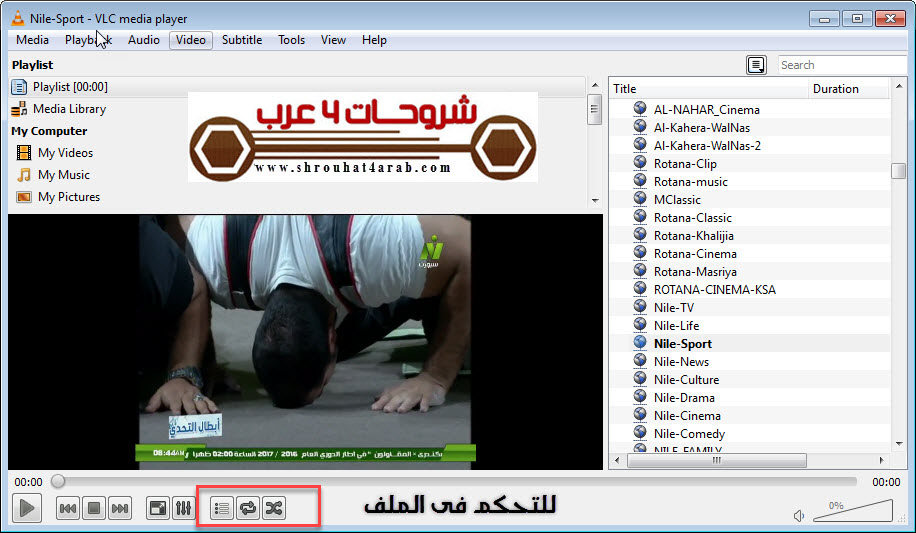Focus the playlist Search field

point(842,65)
